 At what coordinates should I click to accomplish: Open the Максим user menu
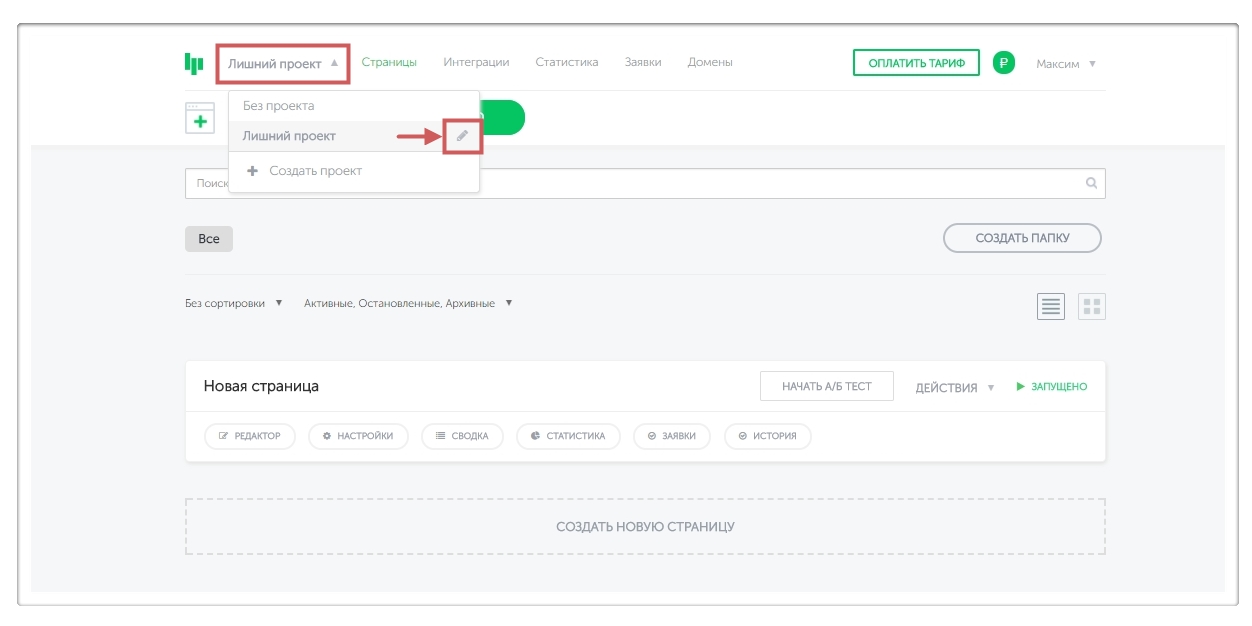click(x=1065, y=64)
